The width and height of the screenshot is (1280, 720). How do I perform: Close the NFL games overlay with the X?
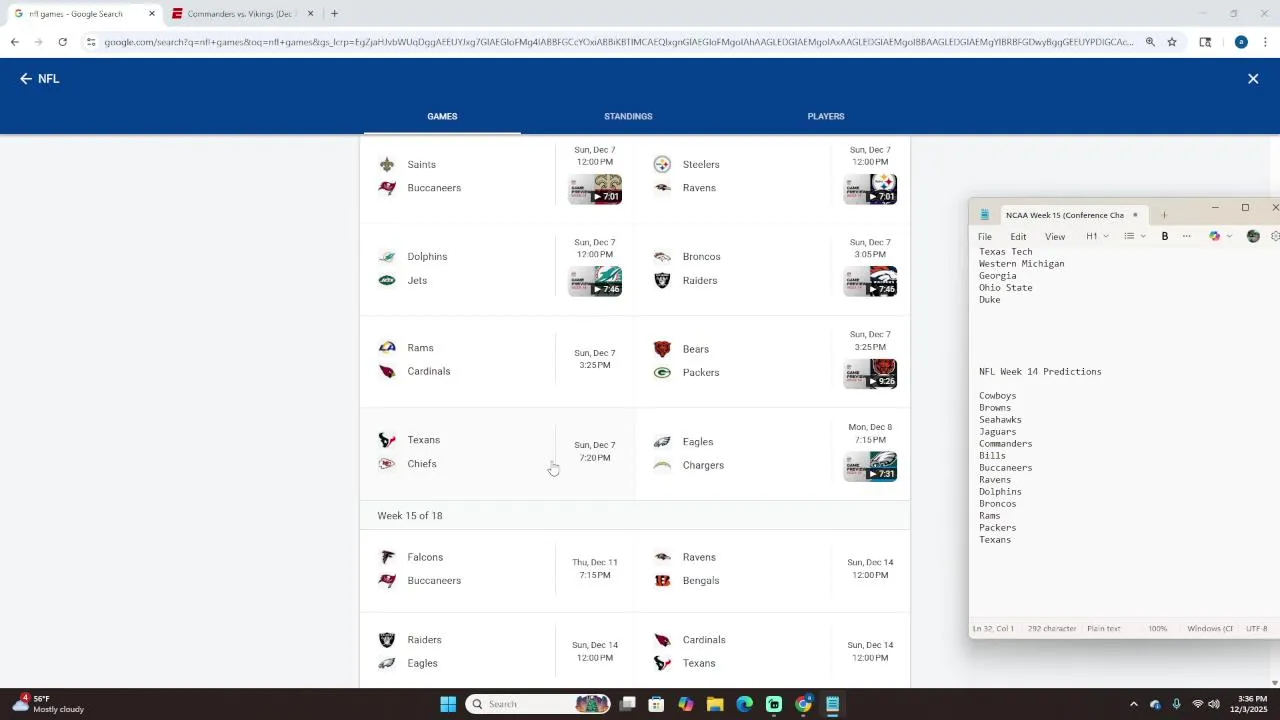pyautogui.click(x=1253, y=79)
